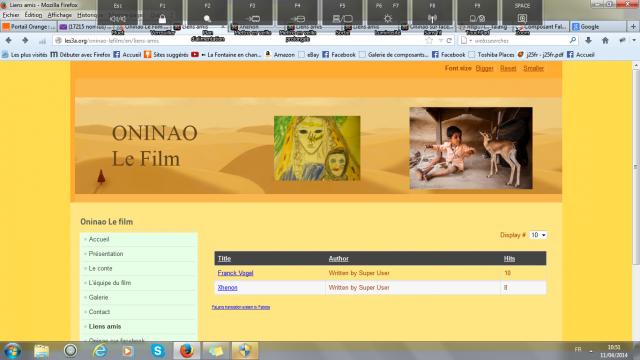This screenshot has height=360, width=640.
Task: Sort the table by the Author column
Action: coord(338,258)
